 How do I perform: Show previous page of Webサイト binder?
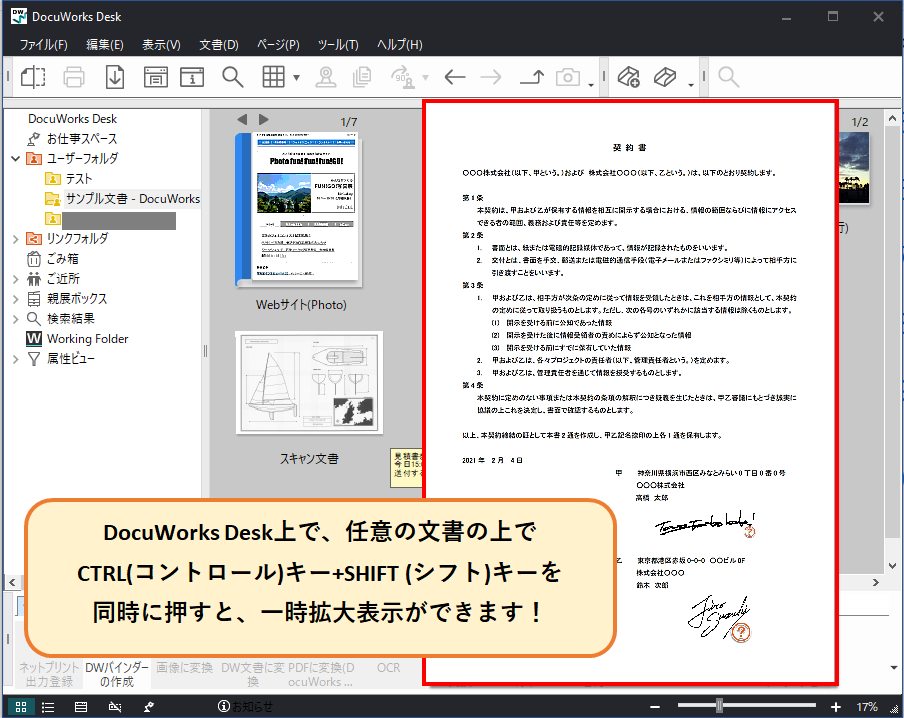pos(242,119)
